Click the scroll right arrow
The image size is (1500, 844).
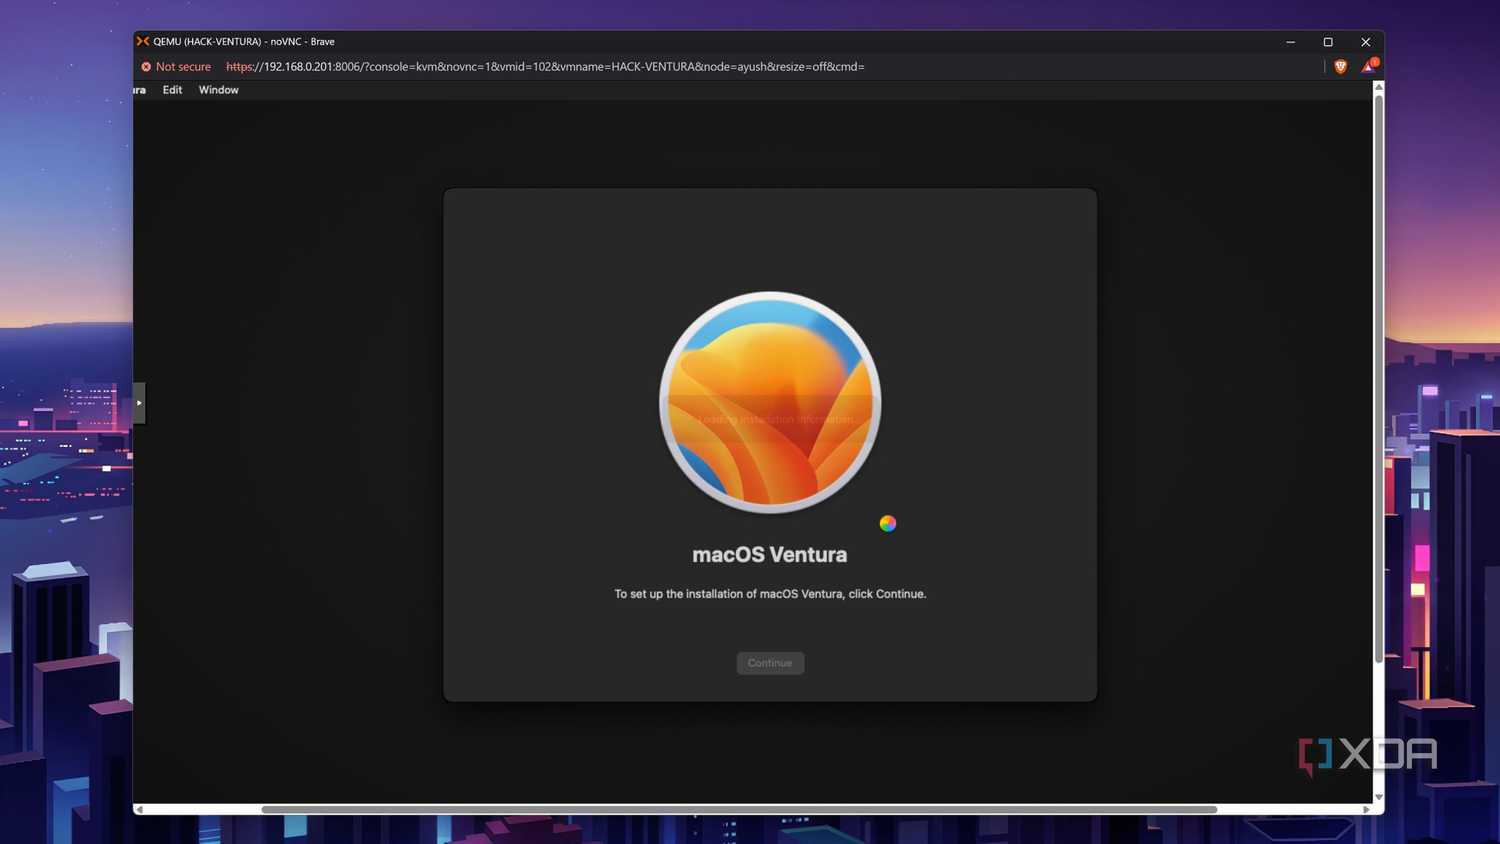point(1366,809)
